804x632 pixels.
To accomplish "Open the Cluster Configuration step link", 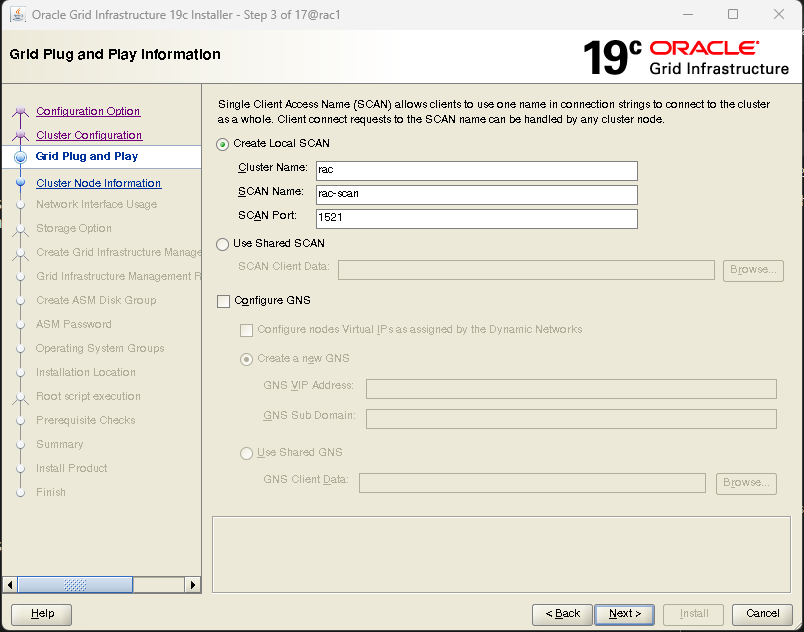I will [89, 135].
